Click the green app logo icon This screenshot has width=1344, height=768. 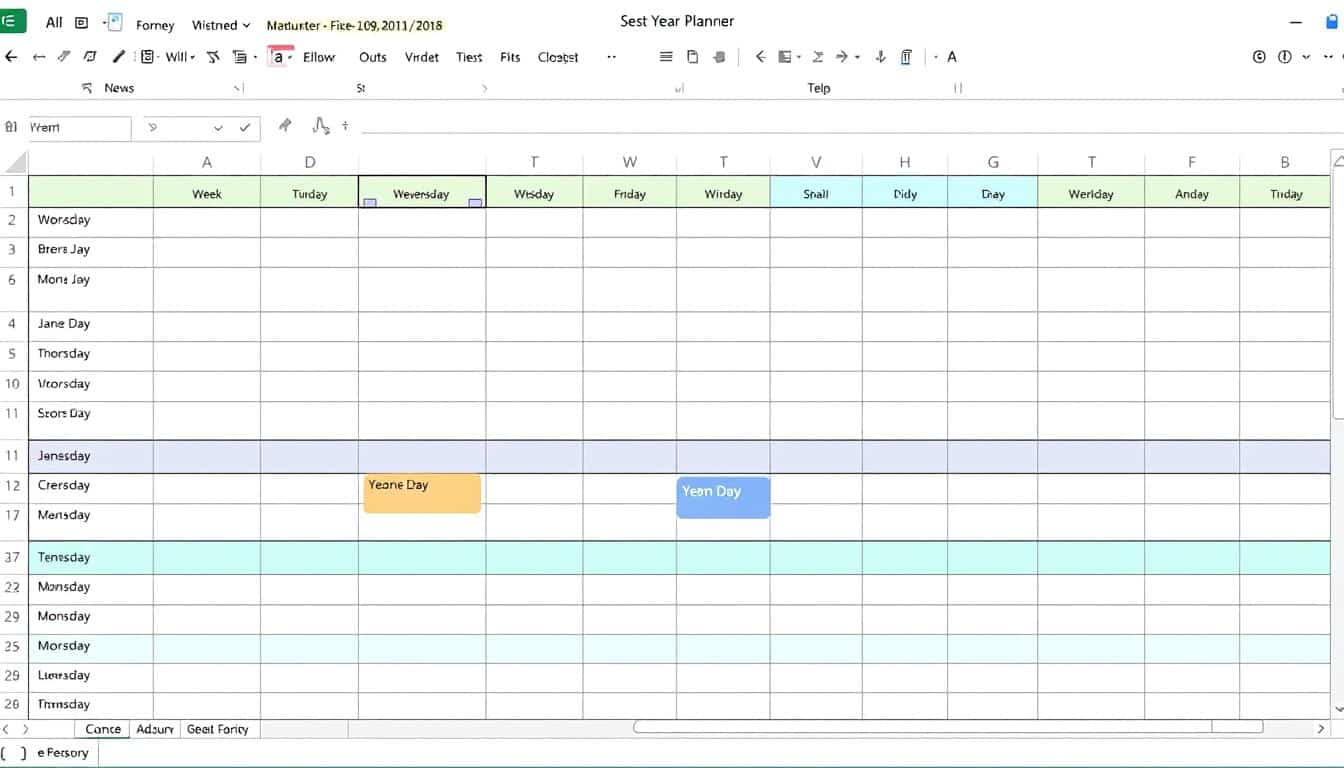(12, 21)
